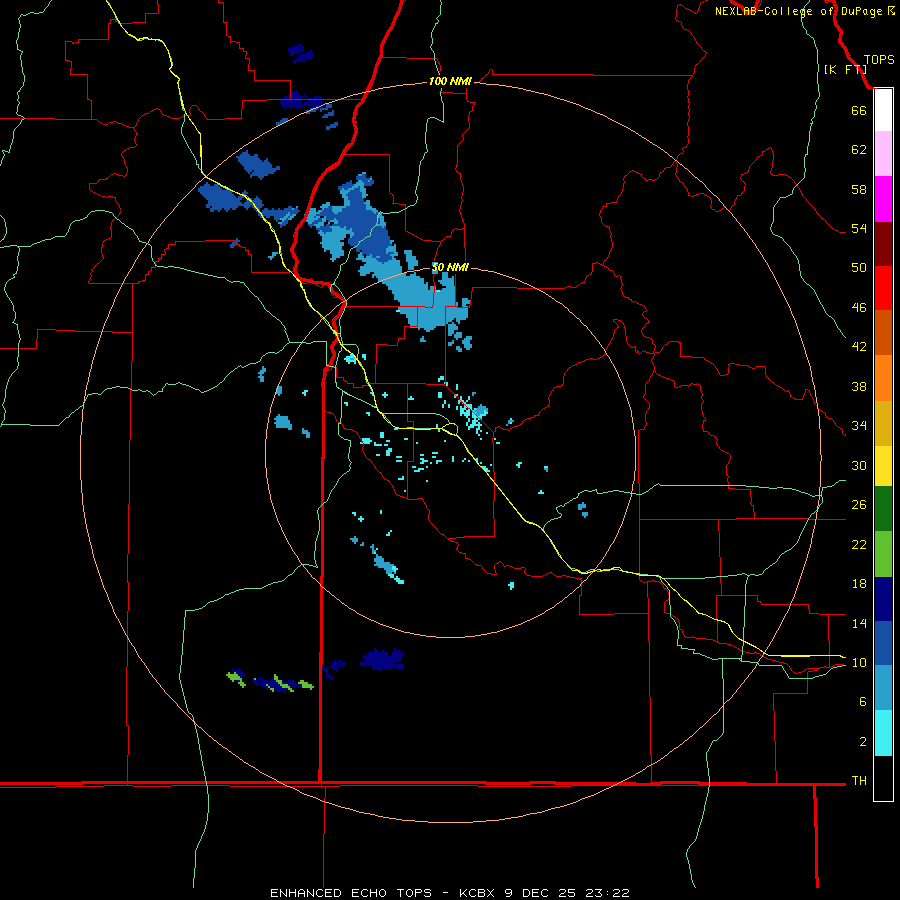This screenshot has width=900, height=900.
Task: Click the dark orange 42-46 kft legend swatch
Action: (x=883, y=332)
